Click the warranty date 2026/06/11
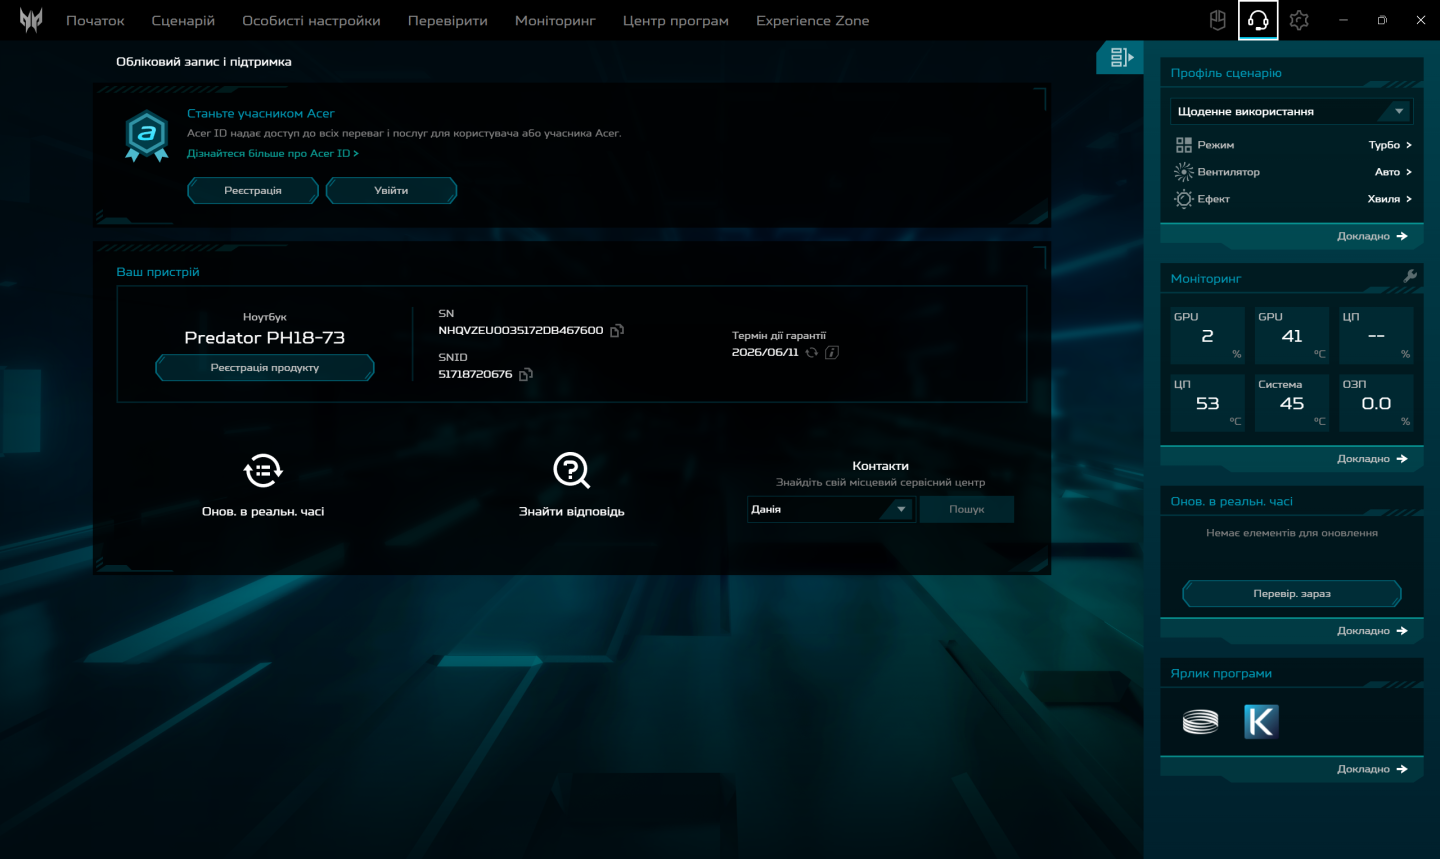 [x=765, y=352]
